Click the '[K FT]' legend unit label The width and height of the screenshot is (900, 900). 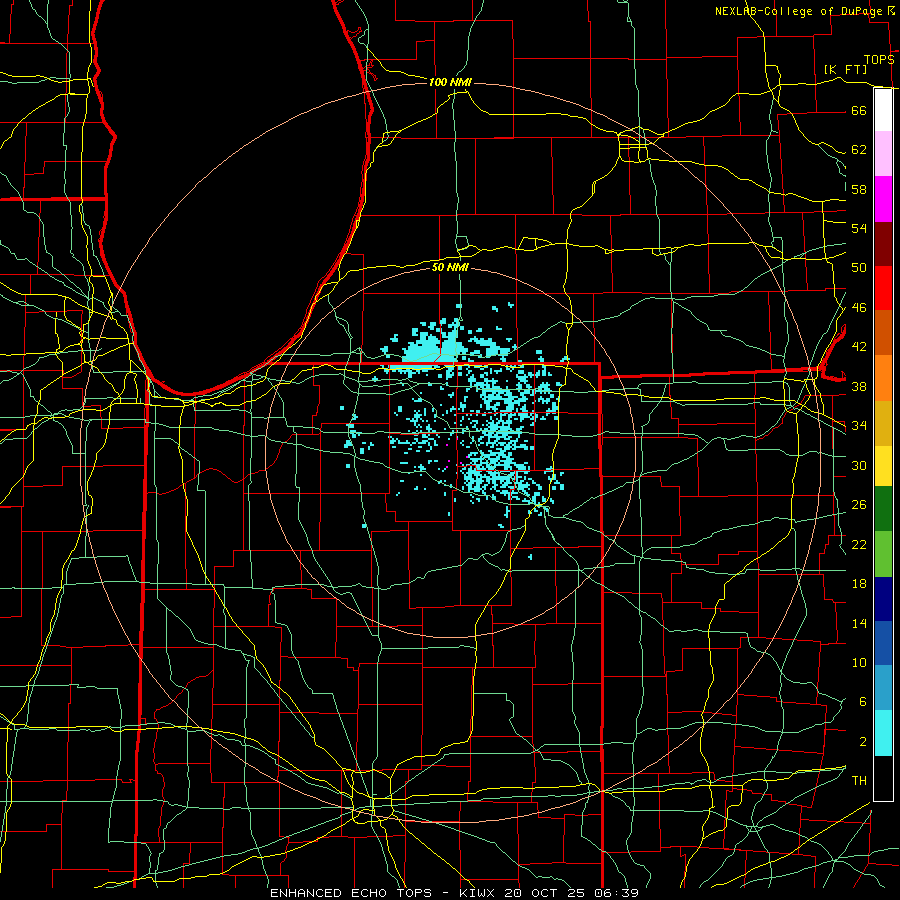[x=845, y=69]
